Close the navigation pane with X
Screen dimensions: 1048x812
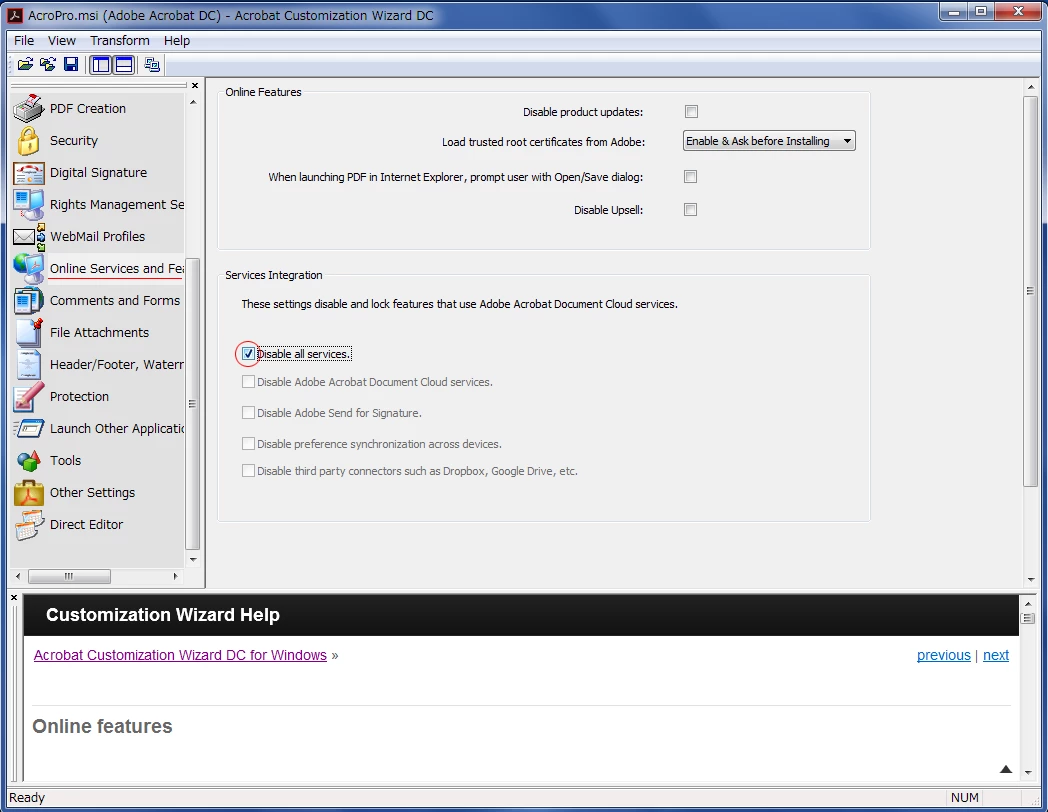194,86
